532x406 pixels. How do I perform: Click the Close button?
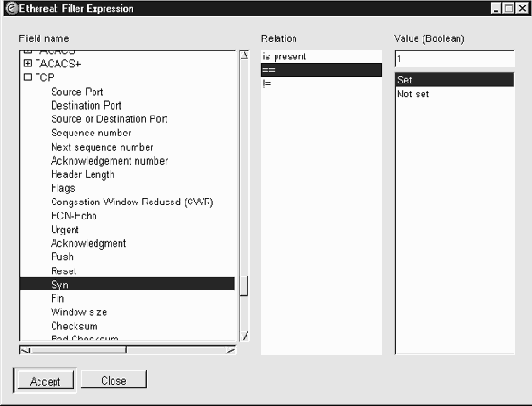click(114, 380)
